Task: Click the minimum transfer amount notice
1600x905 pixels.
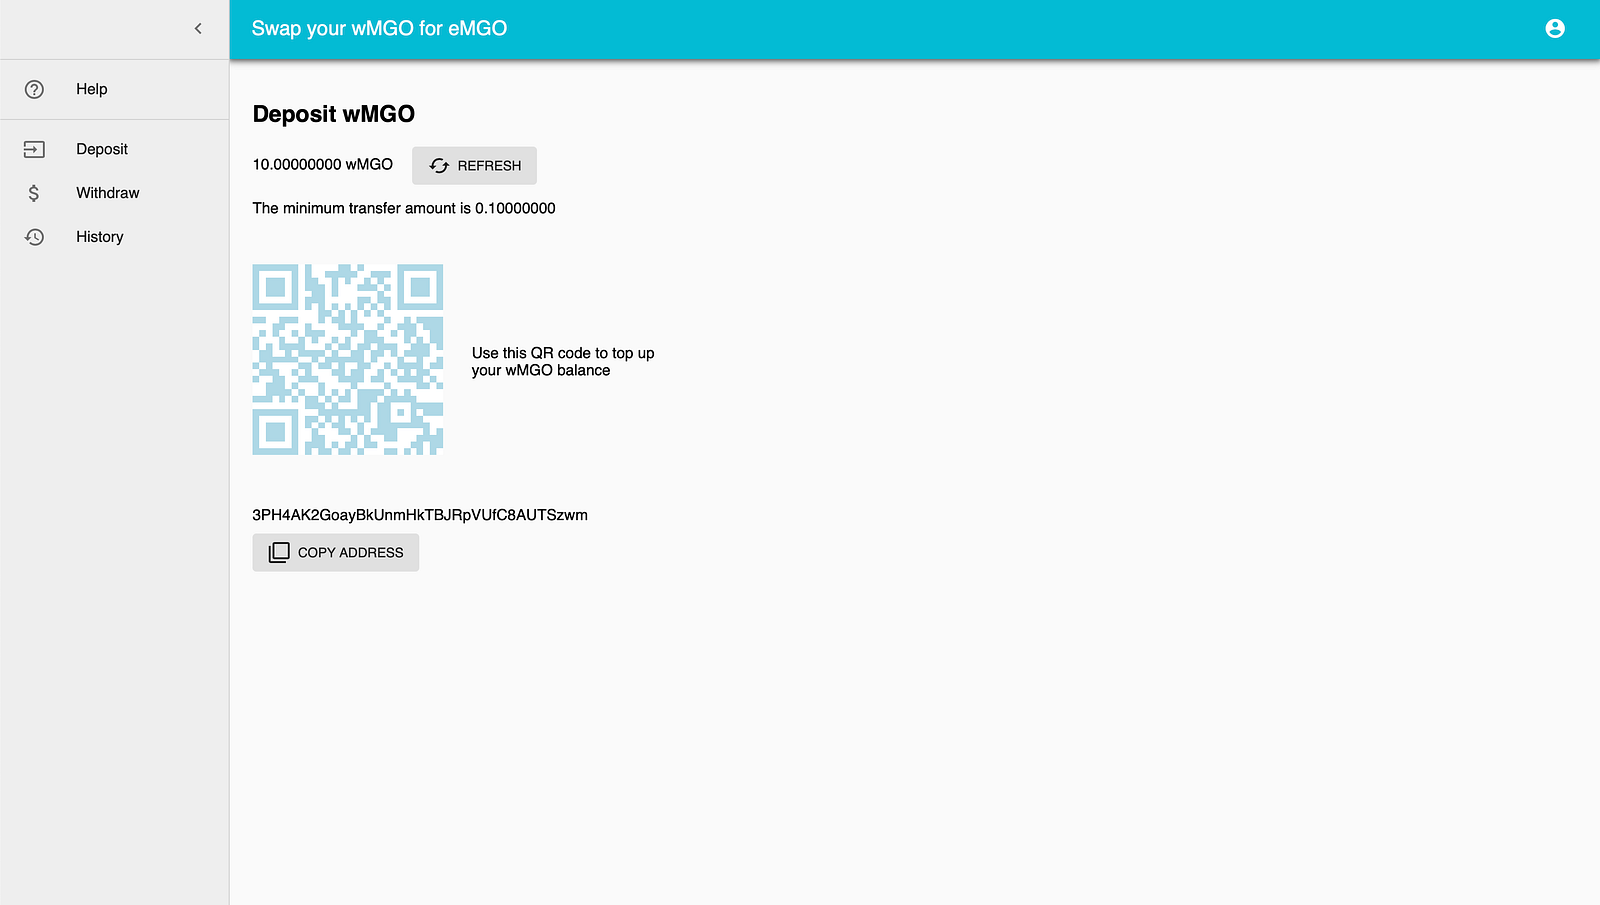Action: (x=404, y=208)
